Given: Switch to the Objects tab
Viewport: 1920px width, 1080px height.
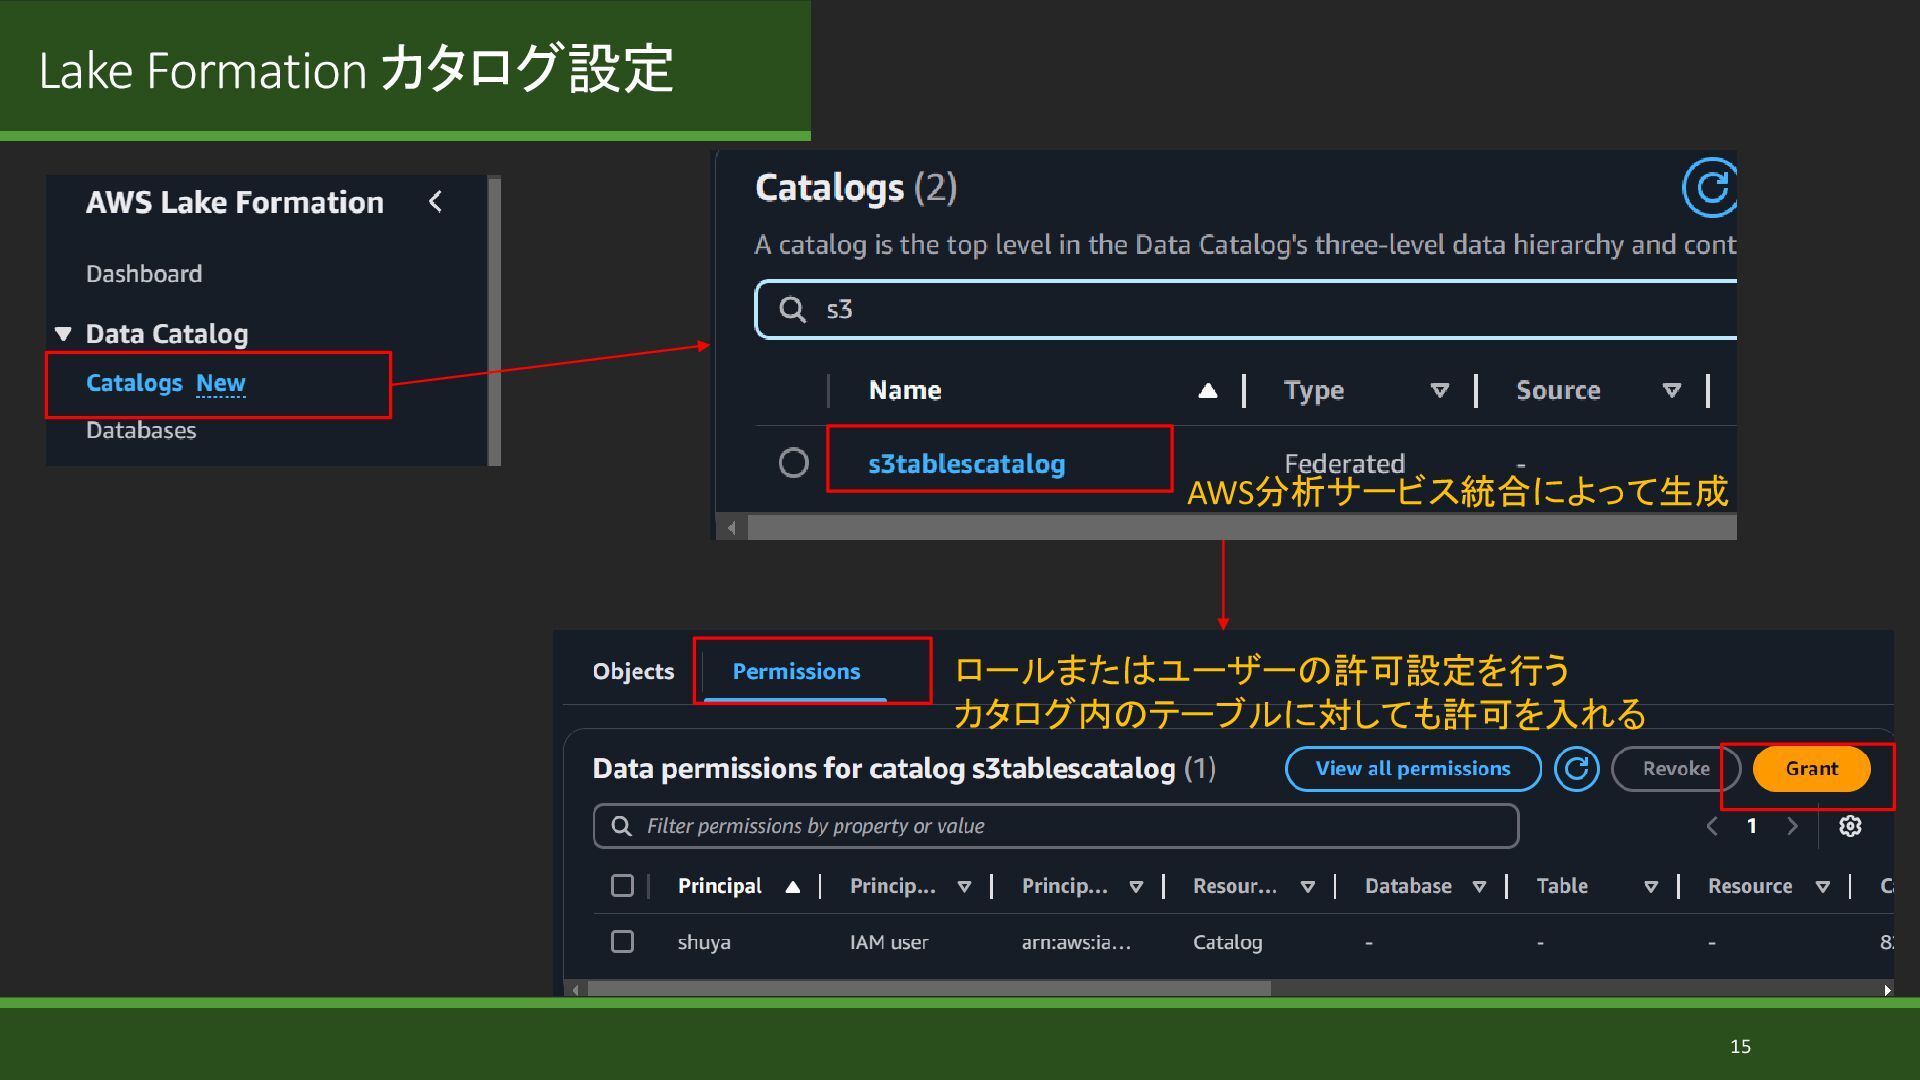Looking at the screenshot, I should pos(633,672).
